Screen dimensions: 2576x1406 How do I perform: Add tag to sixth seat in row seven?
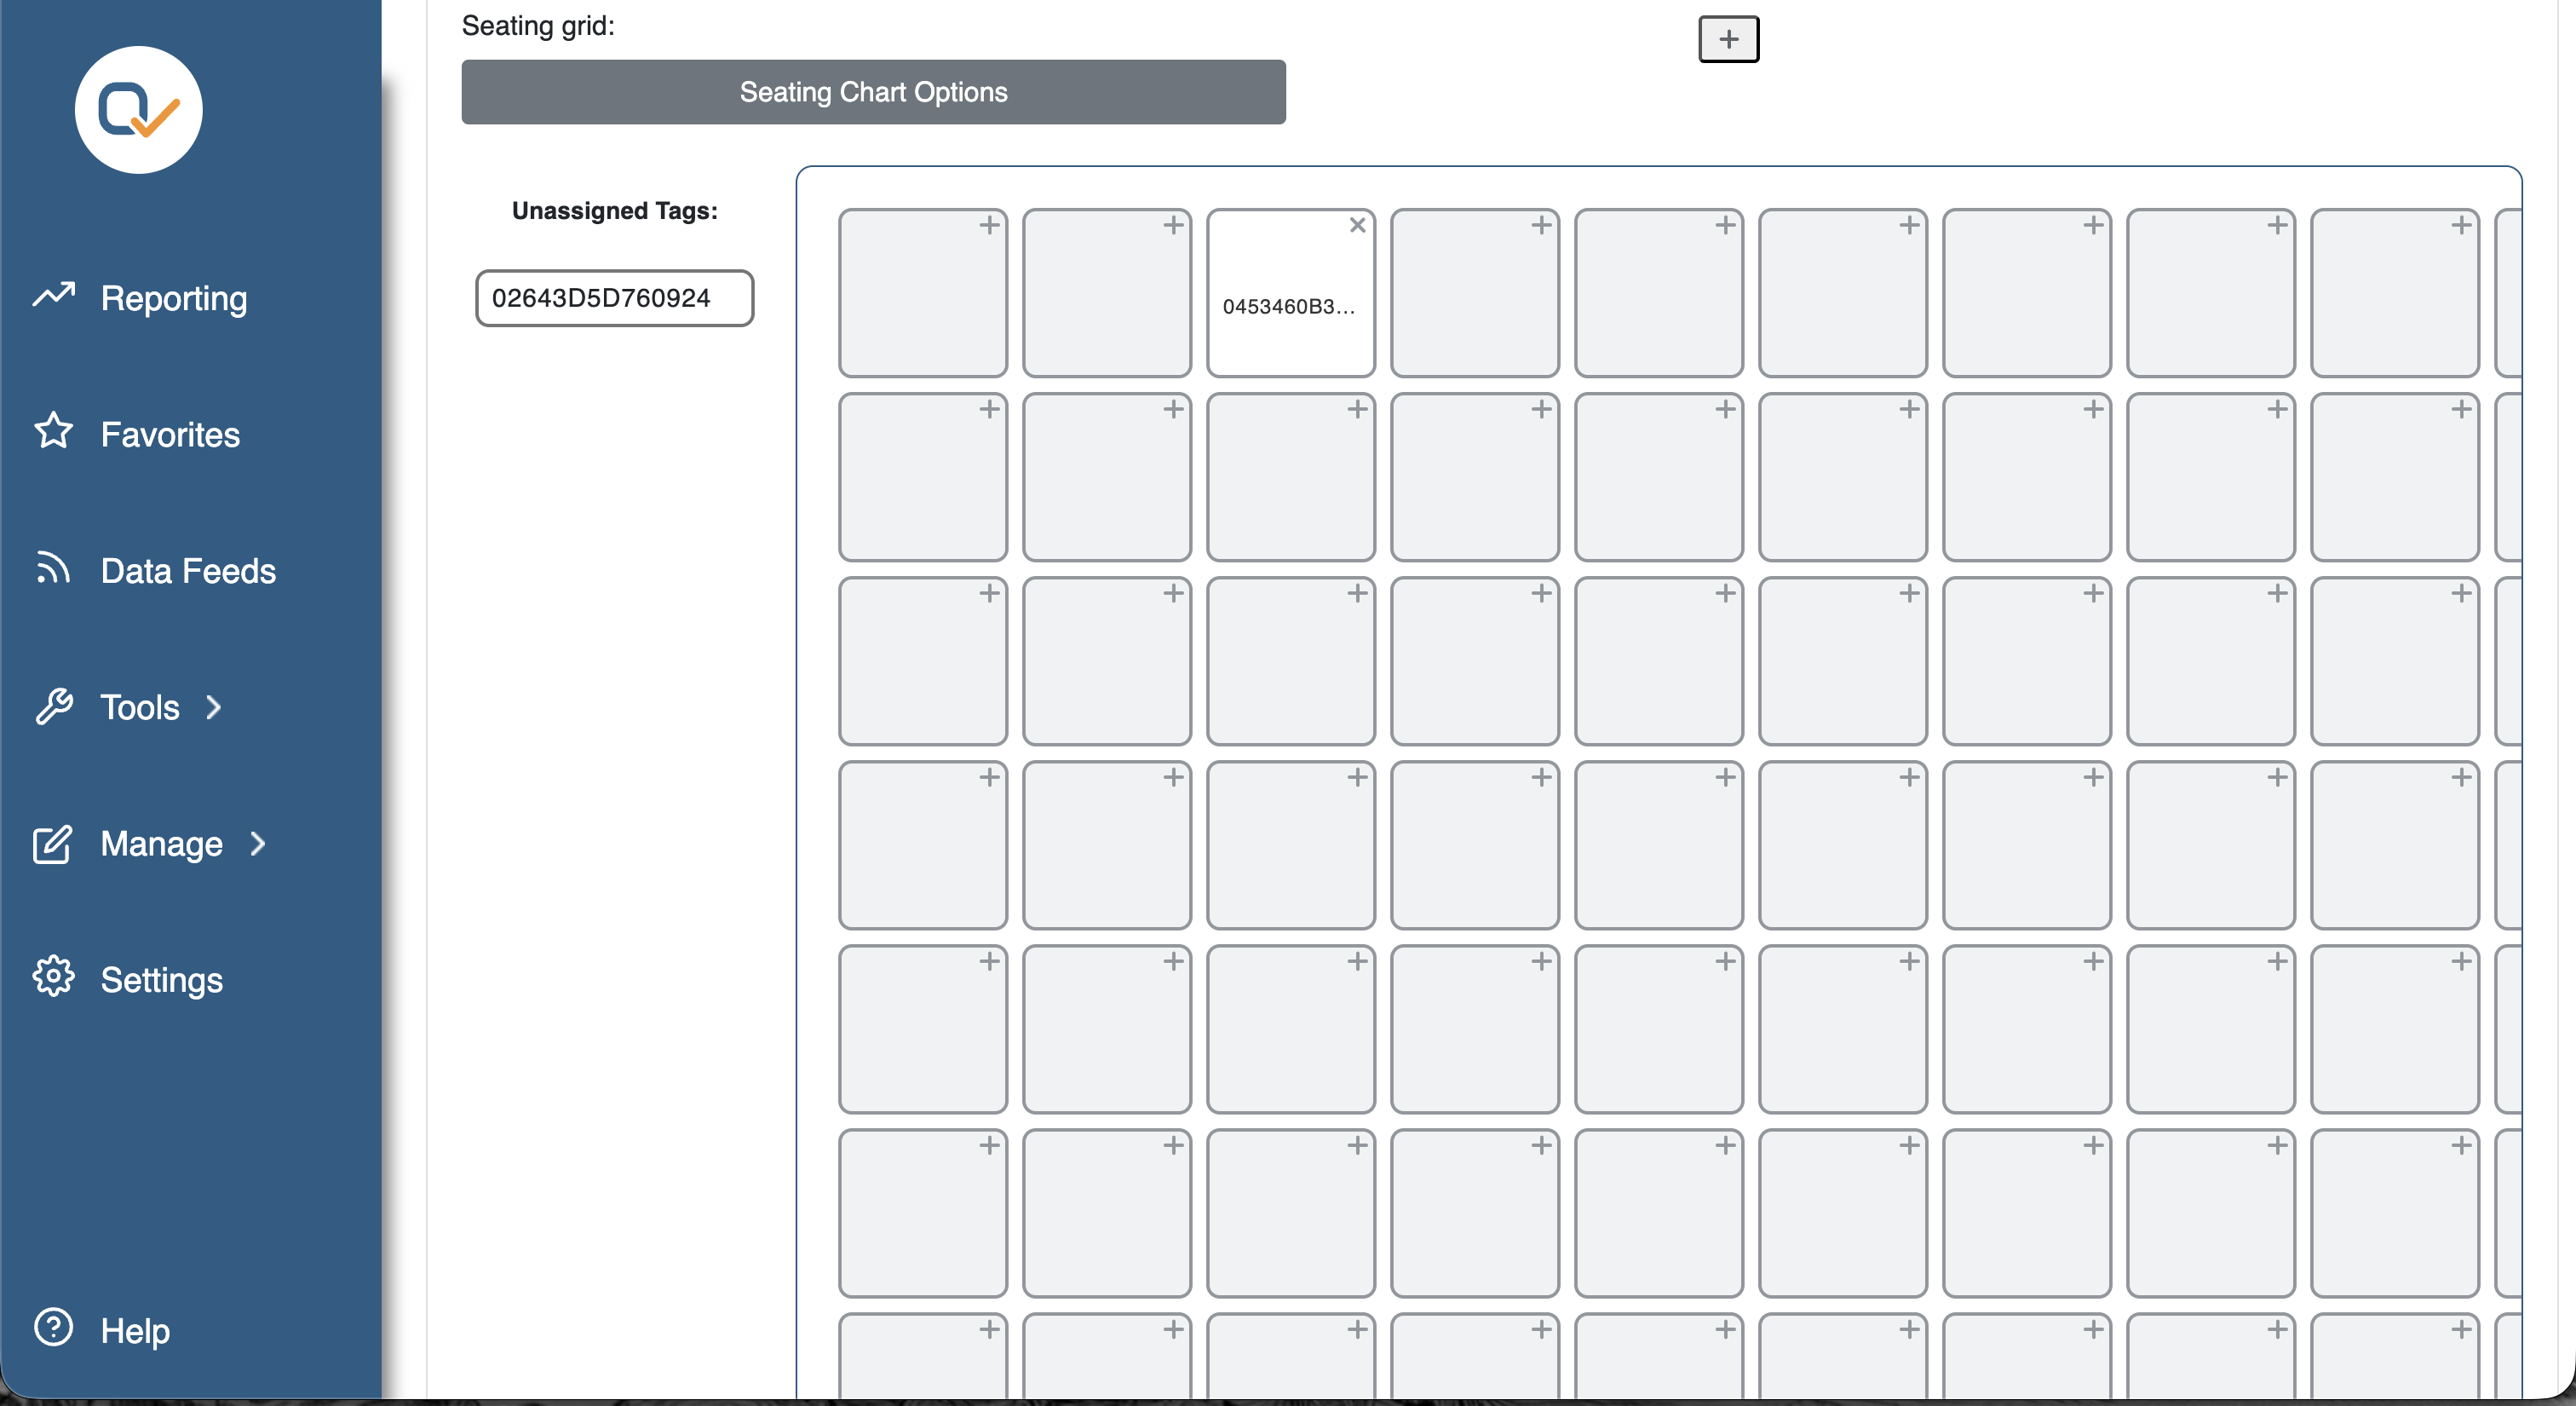1909,1329
